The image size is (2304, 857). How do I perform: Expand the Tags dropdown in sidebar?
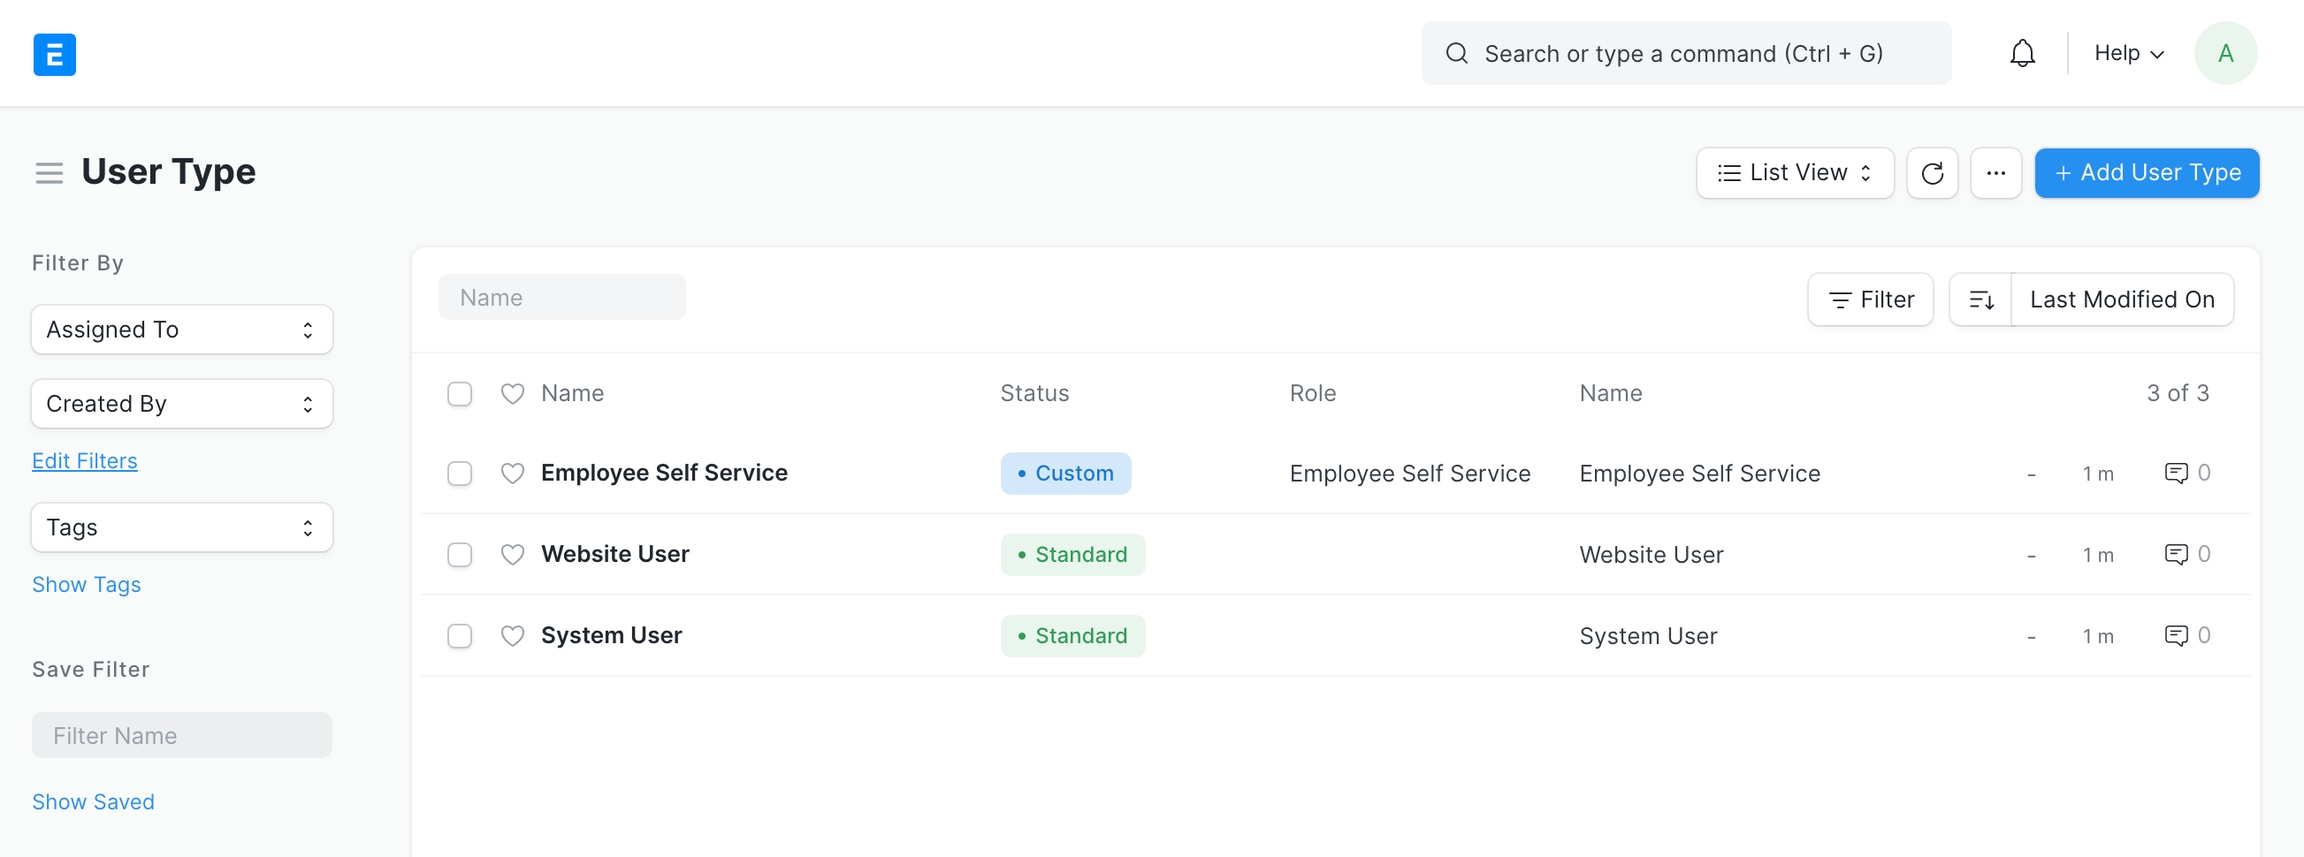(x=182, y=528)
